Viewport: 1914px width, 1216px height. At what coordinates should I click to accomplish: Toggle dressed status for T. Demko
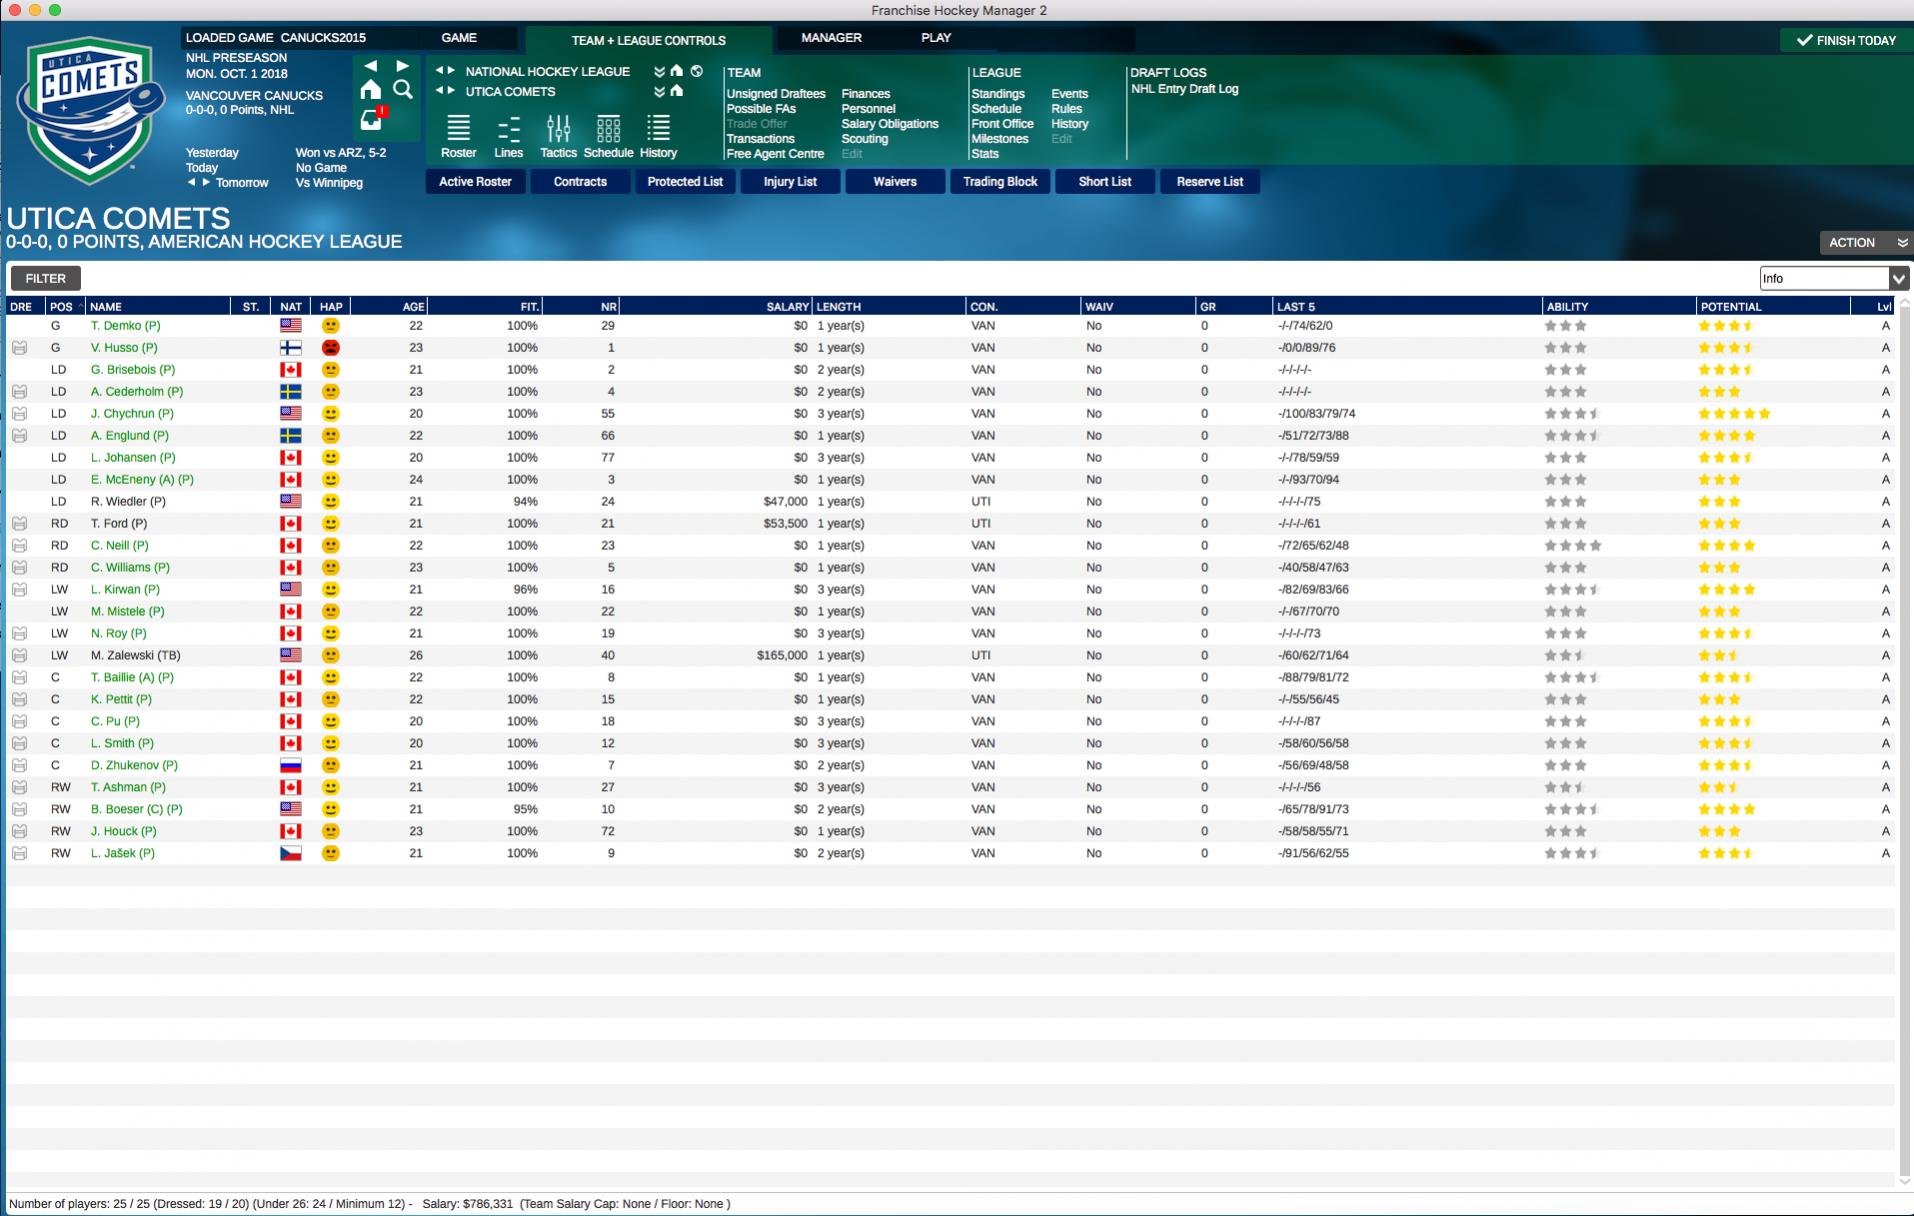click(19, 326)
